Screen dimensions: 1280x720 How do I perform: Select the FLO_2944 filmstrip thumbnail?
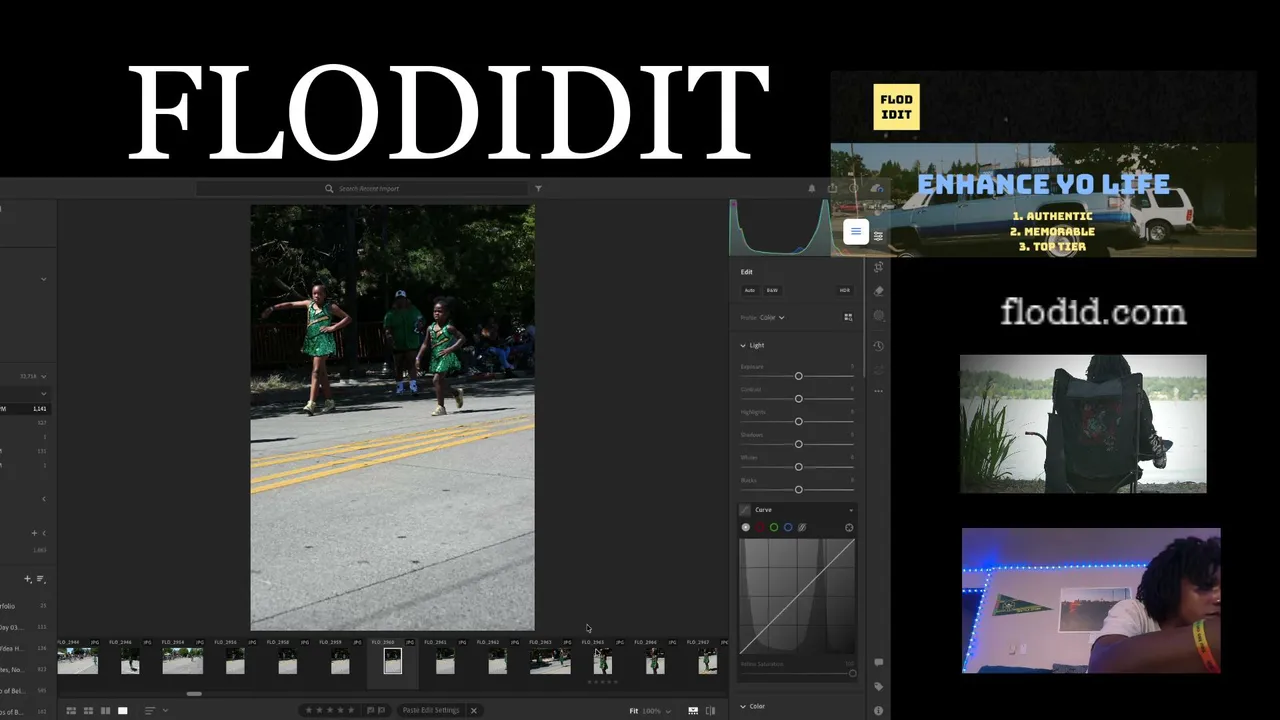(x=78, y=660)
